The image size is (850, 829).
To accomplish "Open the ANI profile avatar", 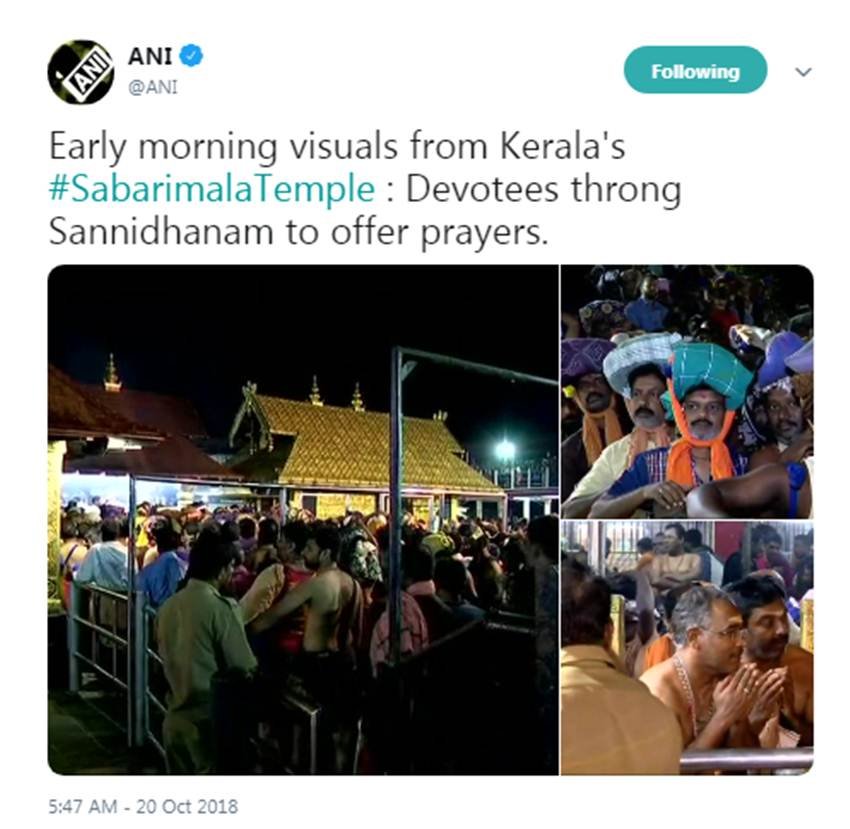I will (x=81, y=72).
